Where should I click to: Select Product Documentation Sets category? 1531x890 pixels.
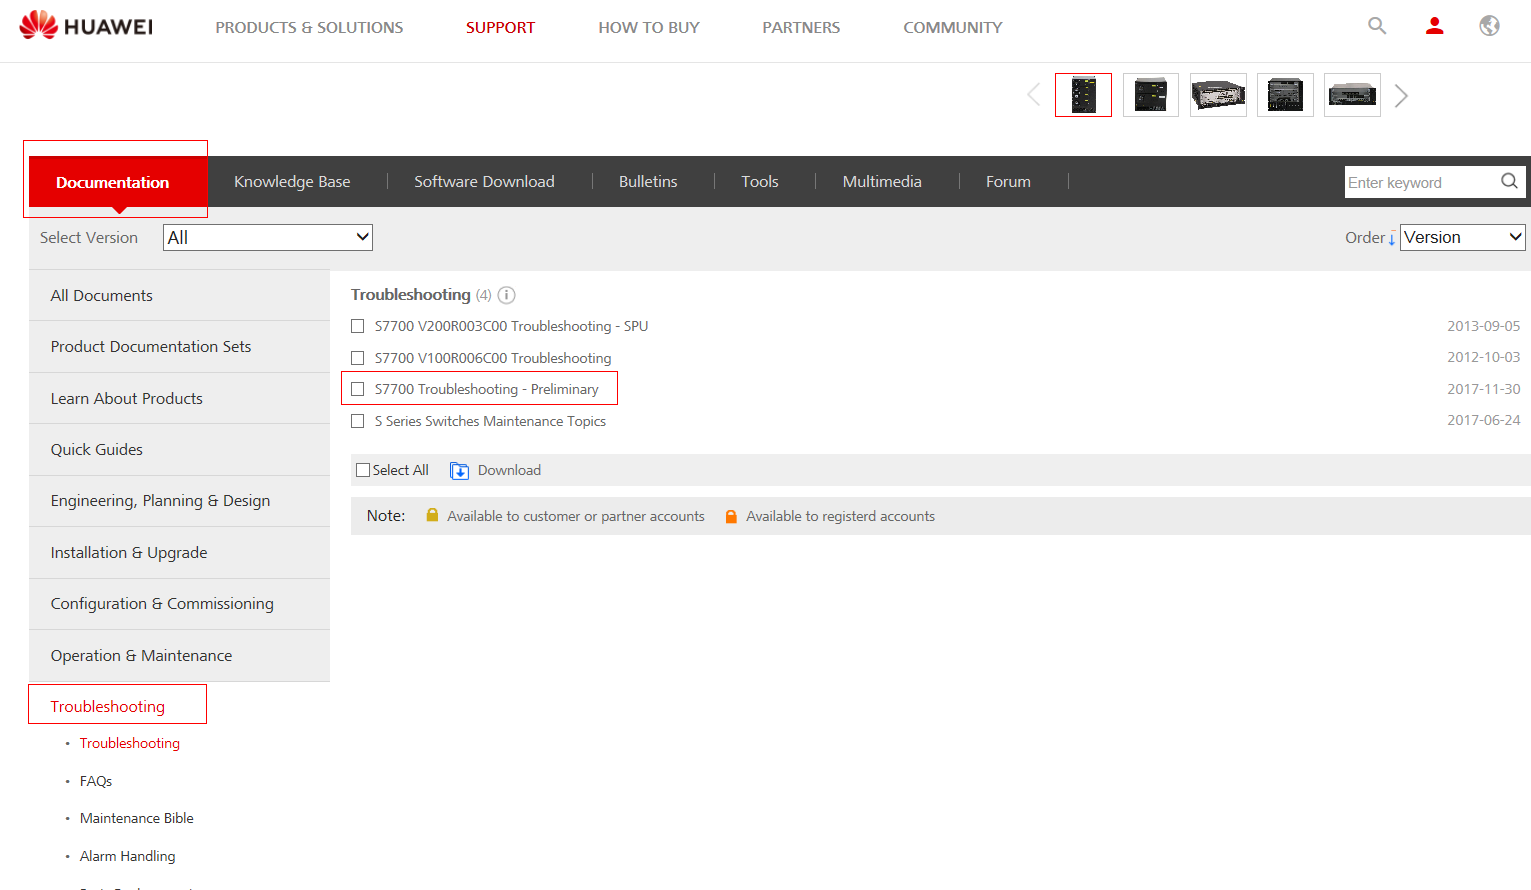point(179,346)
